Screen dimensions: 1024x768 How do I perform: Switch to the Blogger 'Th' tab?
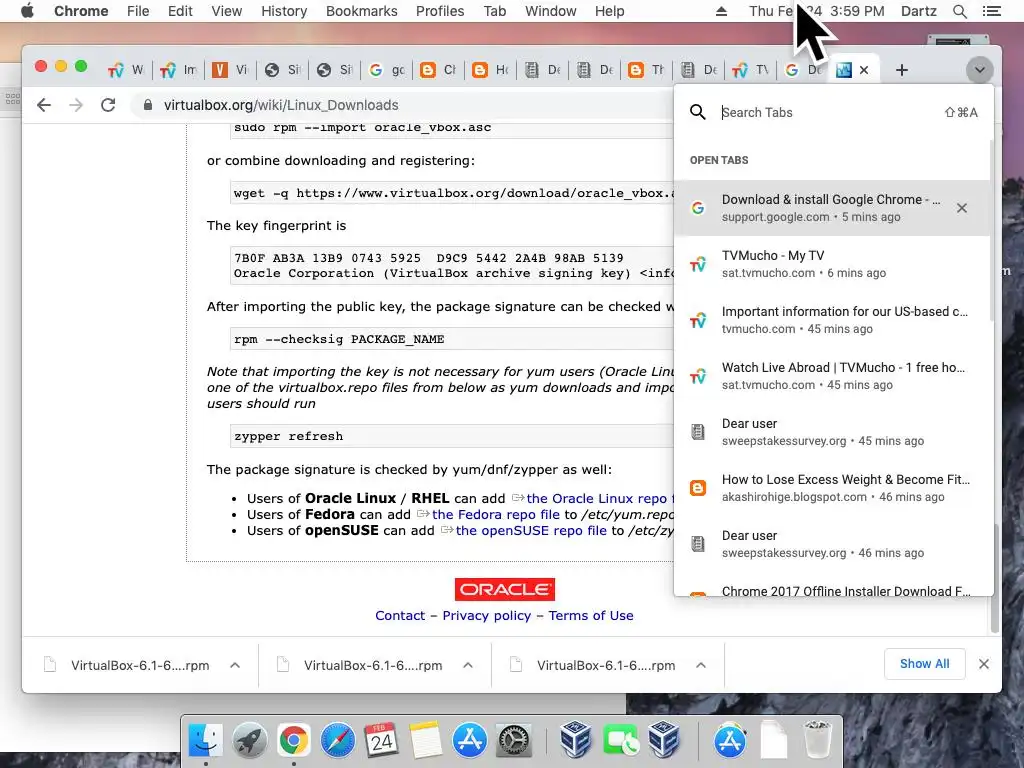pyautogui.click(x=647, y=70)
